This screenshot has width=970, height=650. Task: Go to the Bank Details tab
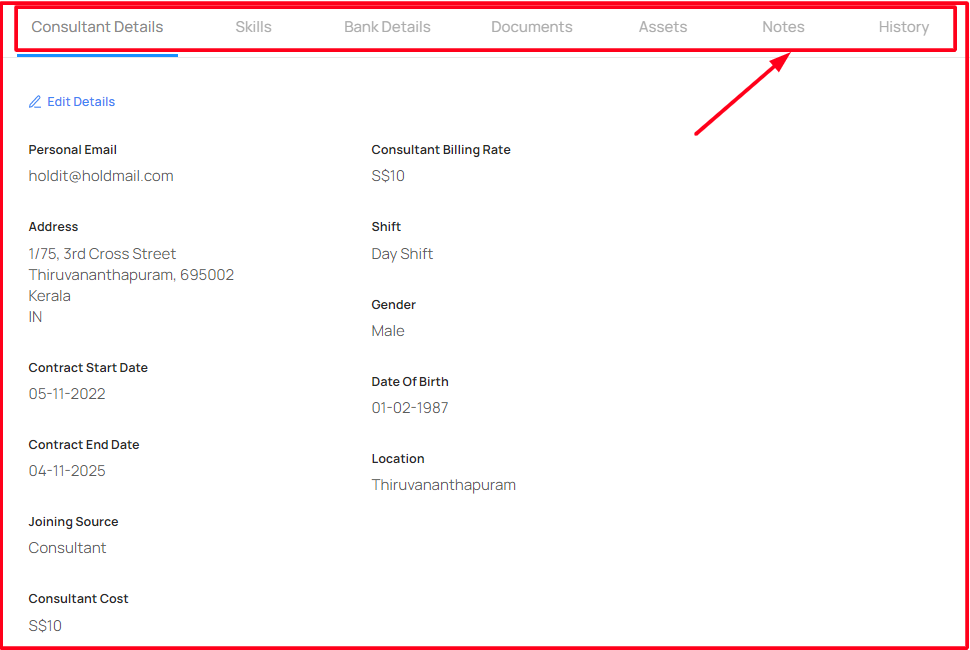coord(387,27)
